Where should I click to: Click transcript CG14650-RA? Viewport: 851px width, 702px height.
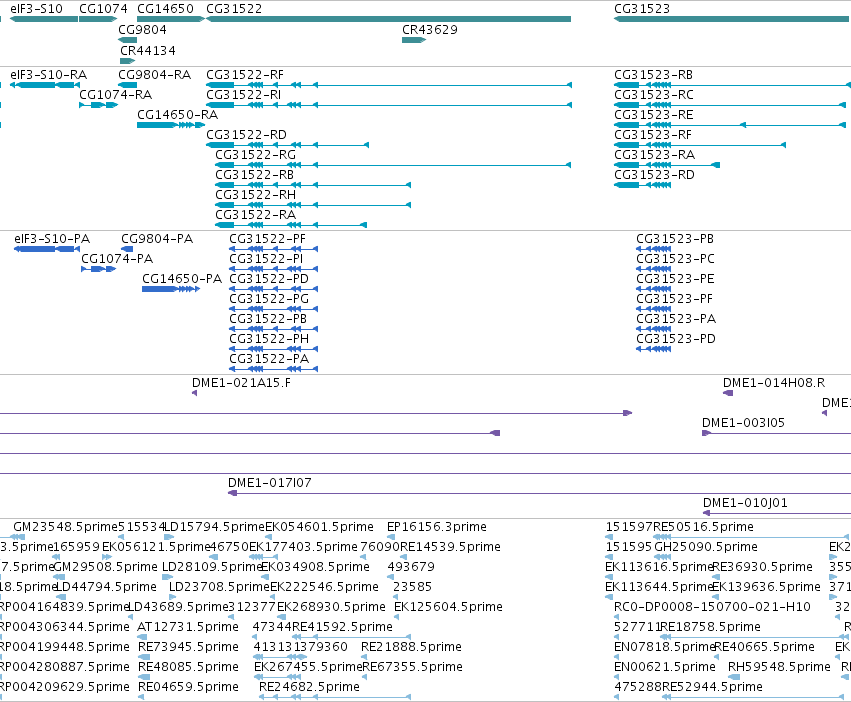click(171, 125)
